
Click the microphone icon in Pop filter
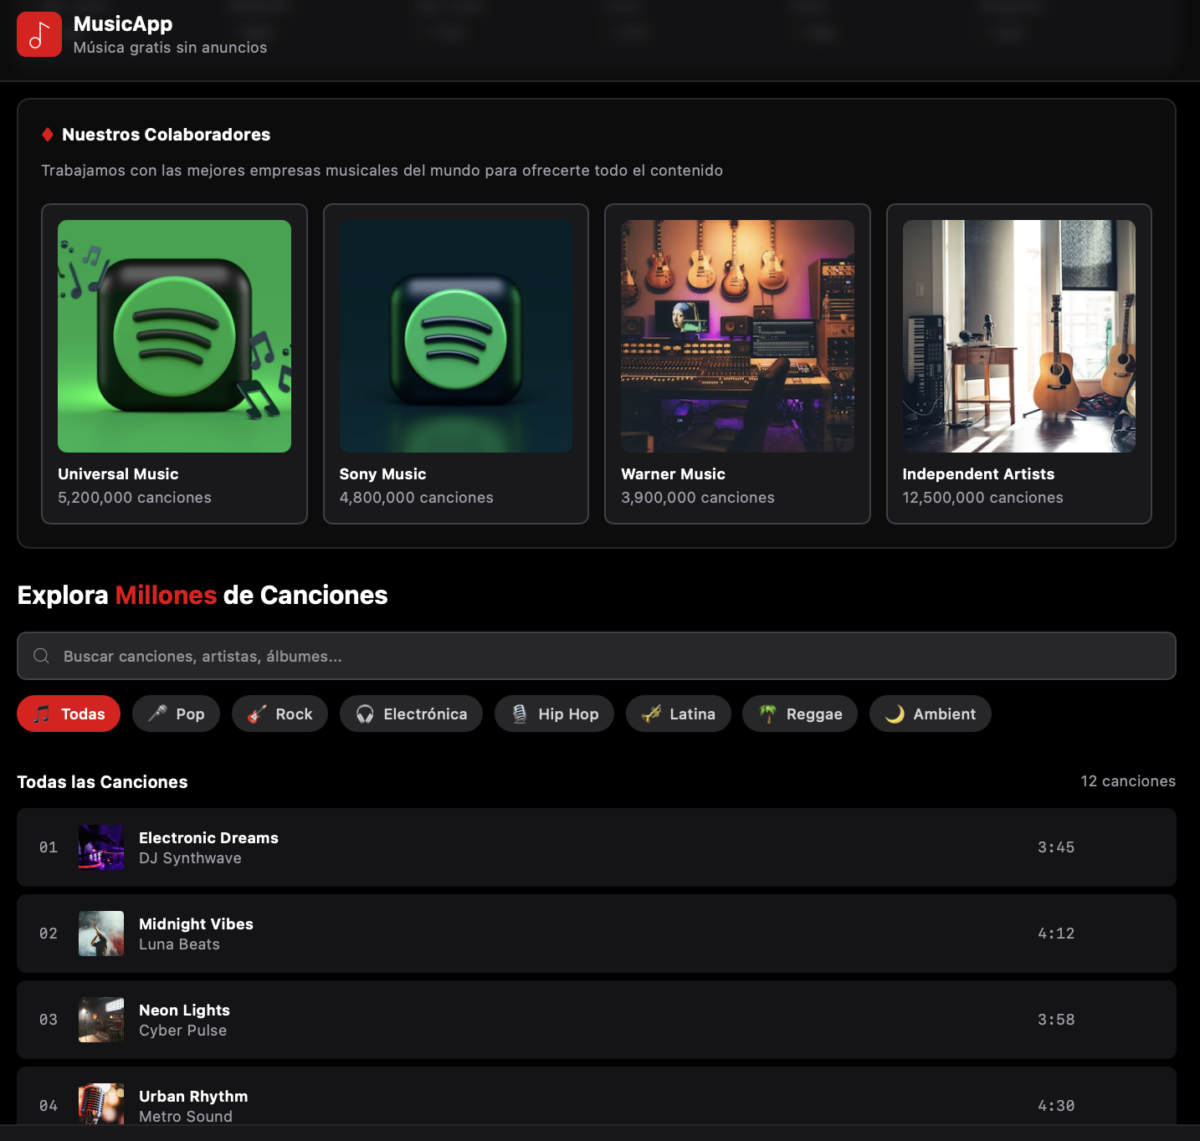tap(157, 714)
